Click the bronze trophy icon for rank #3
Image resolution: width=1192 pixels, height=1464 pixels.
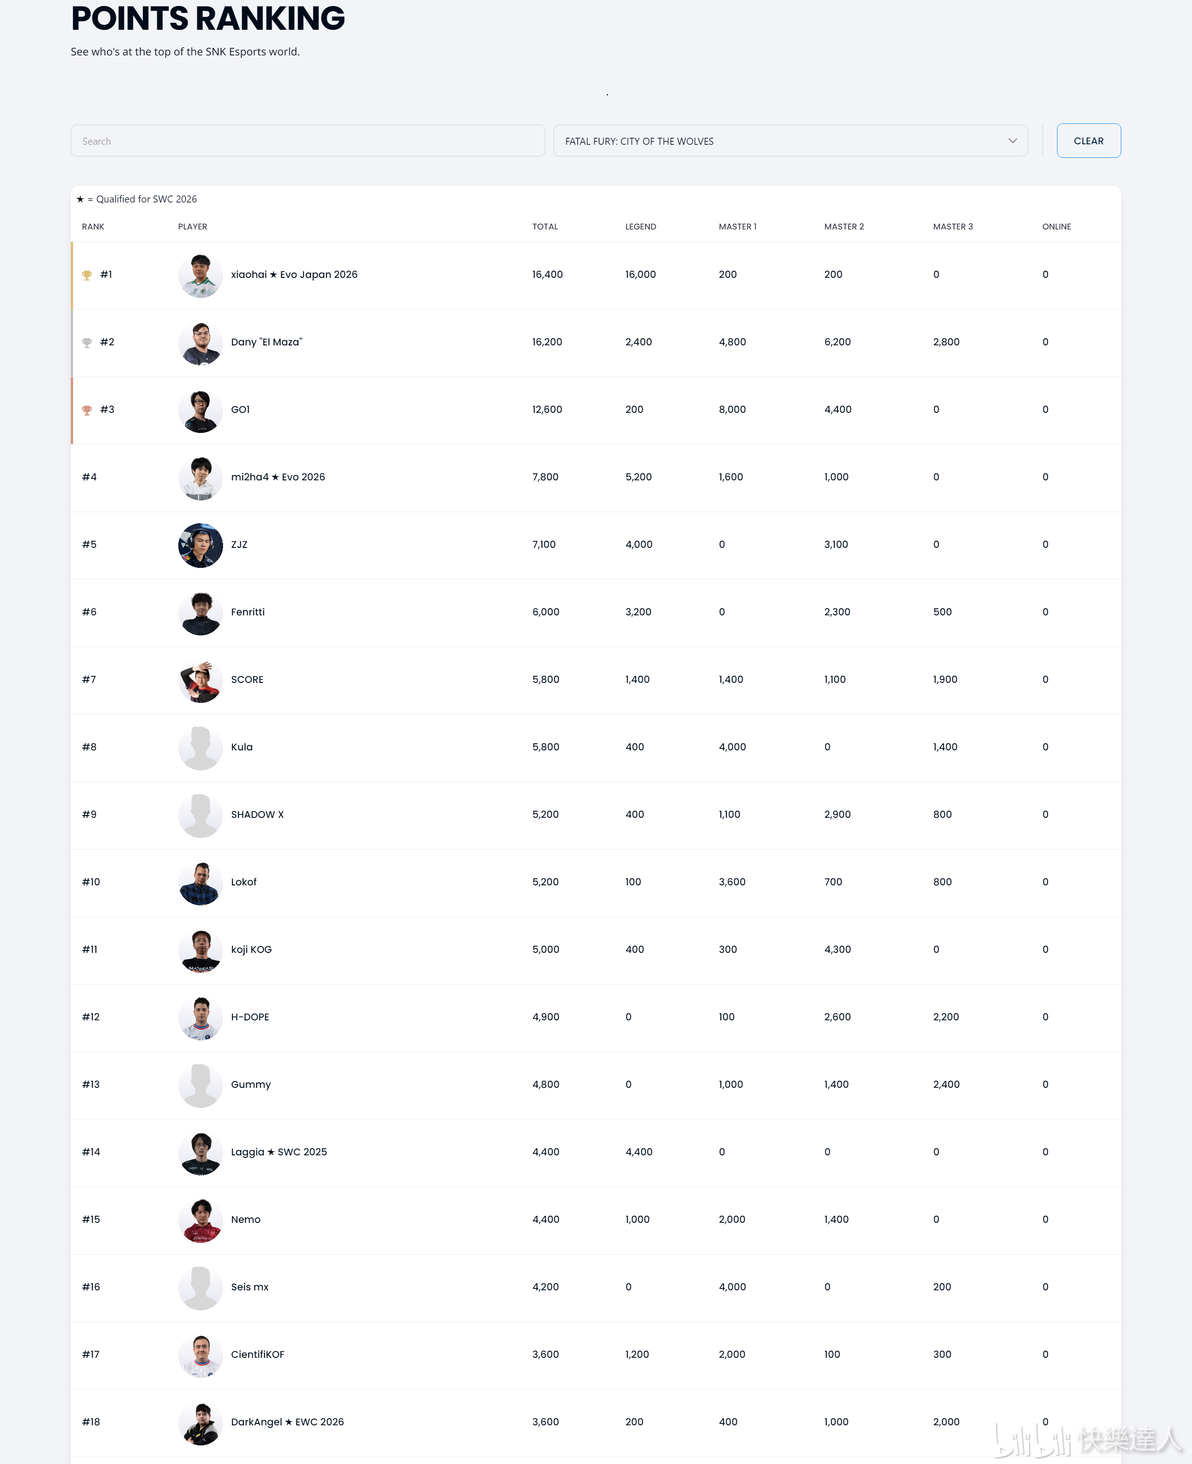(x=87, y=410)
